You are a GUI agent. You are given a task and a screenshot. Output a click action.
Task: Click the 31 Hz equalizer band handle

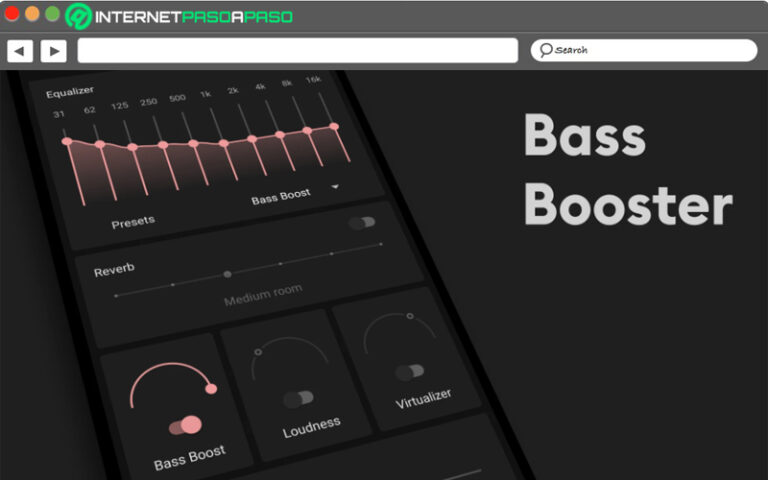[67, 142]
